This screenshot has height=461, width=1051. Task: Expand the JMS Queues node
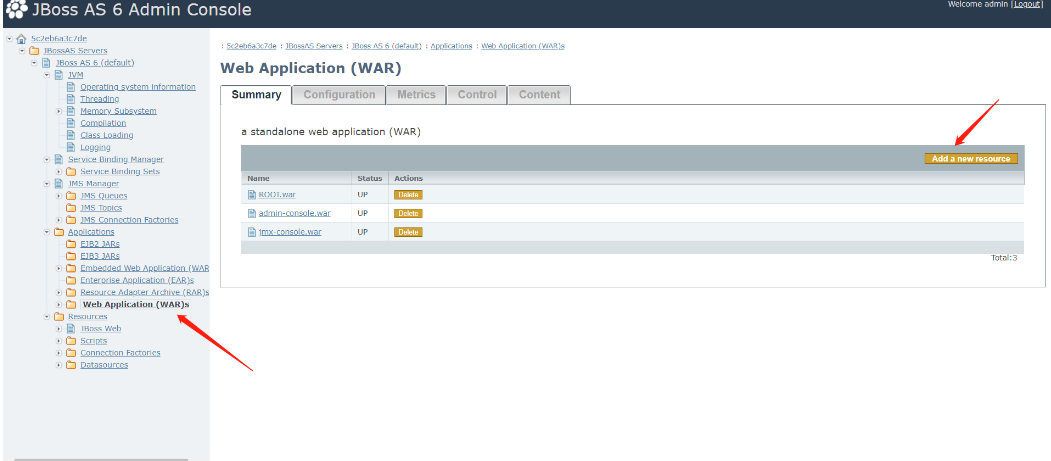(x=59, y=196)
